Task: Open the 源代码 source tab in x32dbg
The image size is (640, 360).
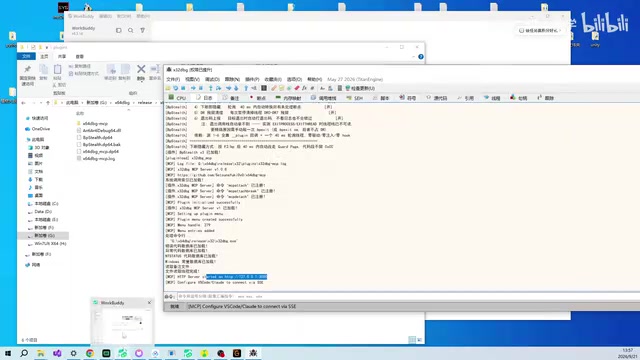Action: 437,98
